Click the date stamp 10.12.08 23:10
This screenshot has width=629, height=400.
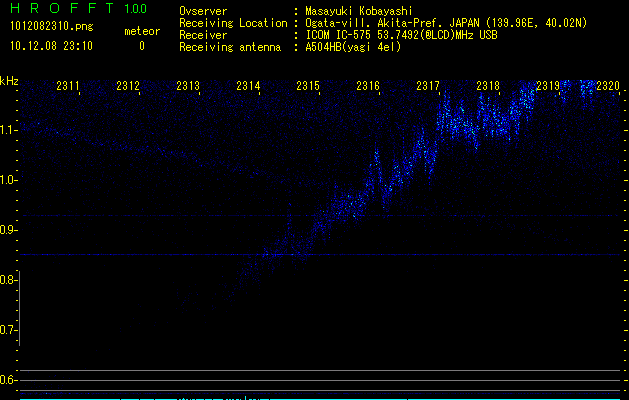click(51, 46)
